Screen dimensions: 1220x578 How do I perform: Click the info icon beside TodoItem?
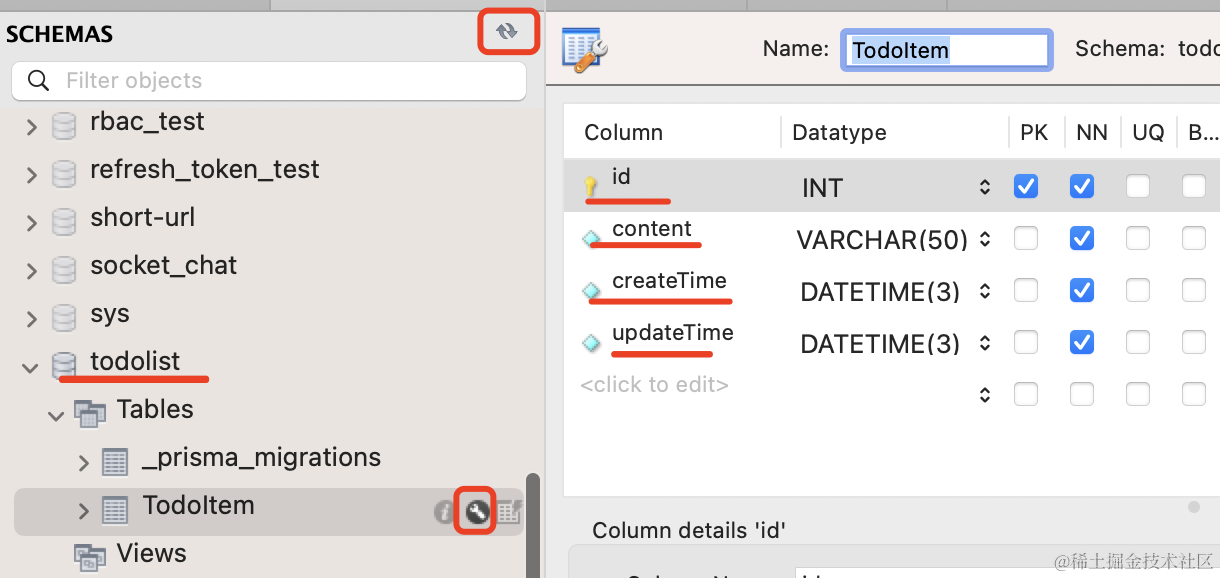click(x=444, y=512)
